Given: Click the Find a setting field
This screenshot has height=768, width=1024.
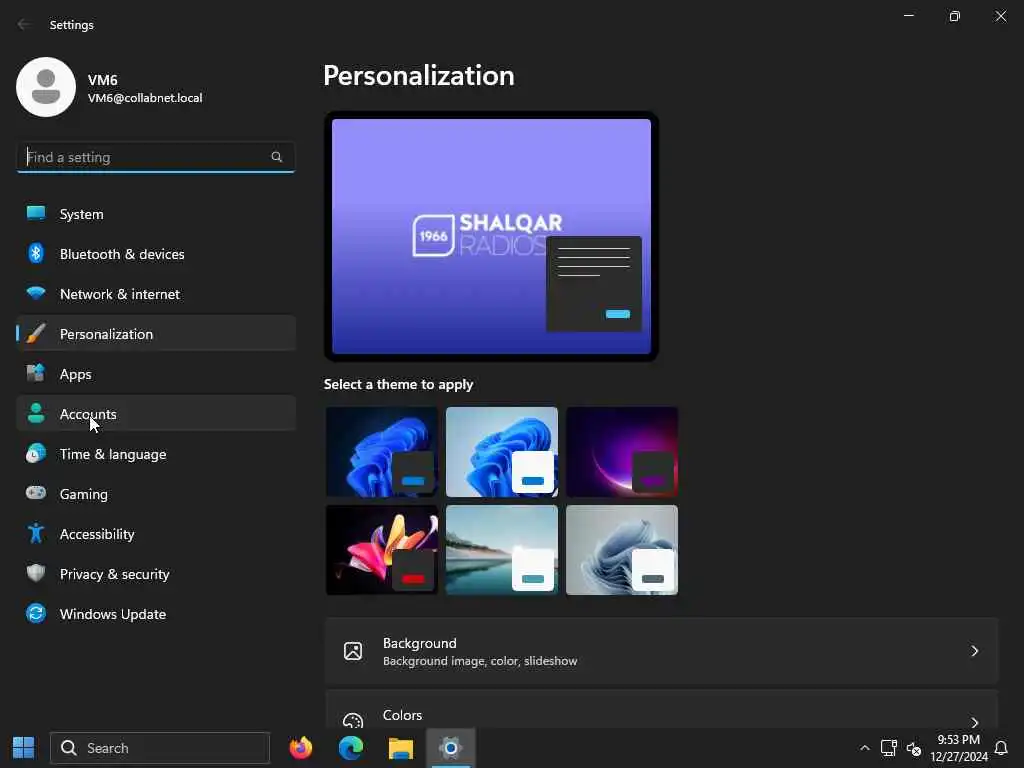Looking at the screenshot, I should (x=155, y=157).
